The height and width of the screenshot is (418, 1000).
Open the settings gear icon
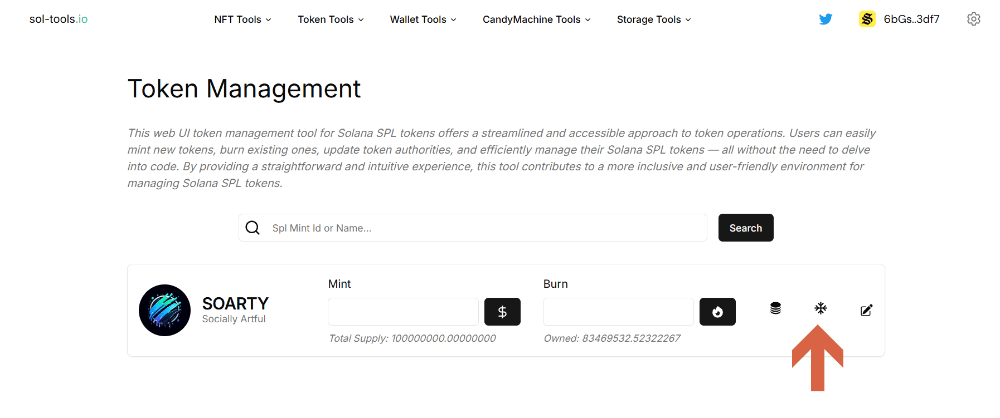click(974, 19)
